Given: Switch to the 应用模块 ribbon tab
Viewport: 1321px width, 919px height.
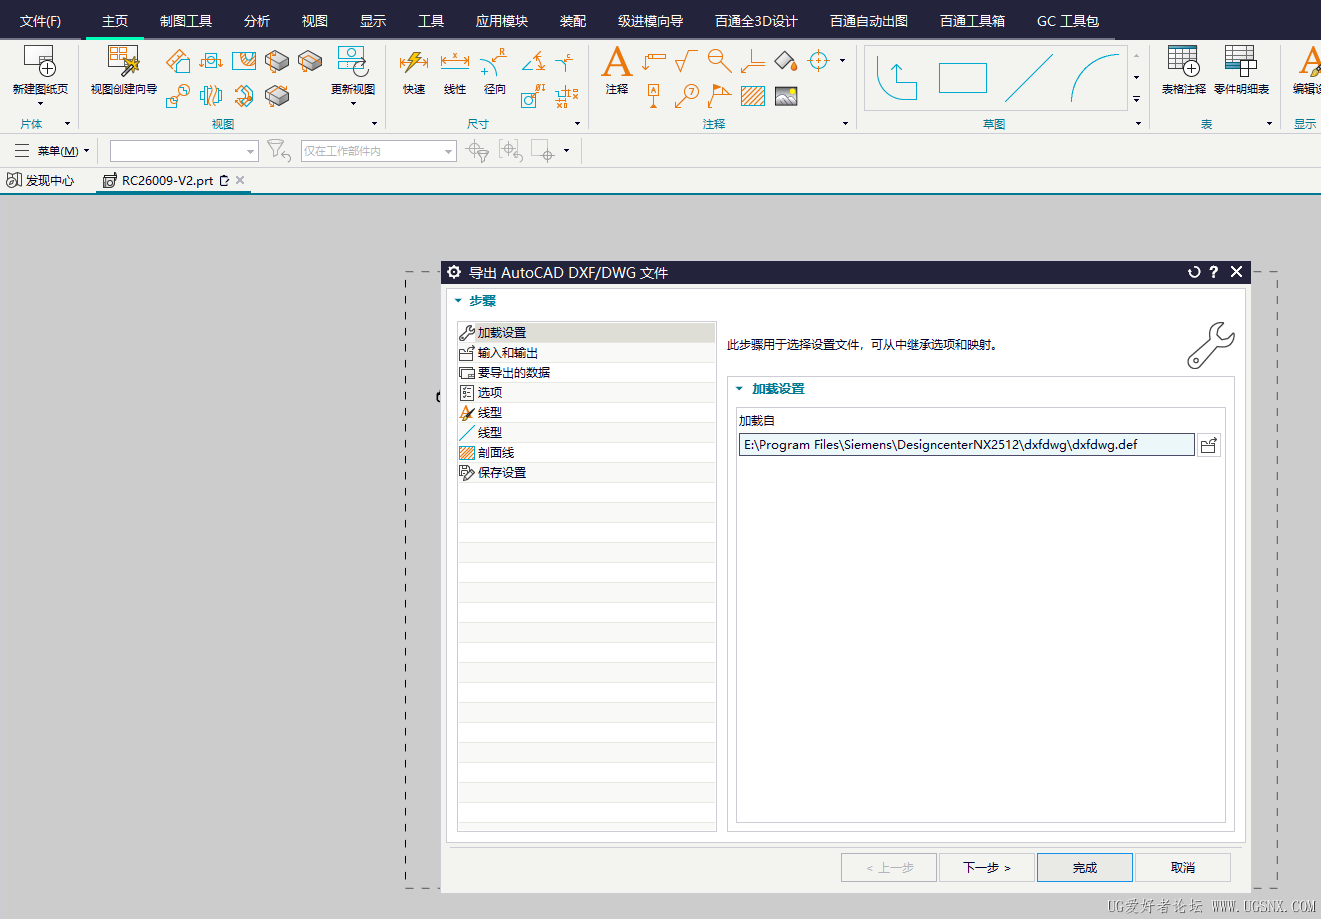Looking at the screenshot, I should point(502,21).
